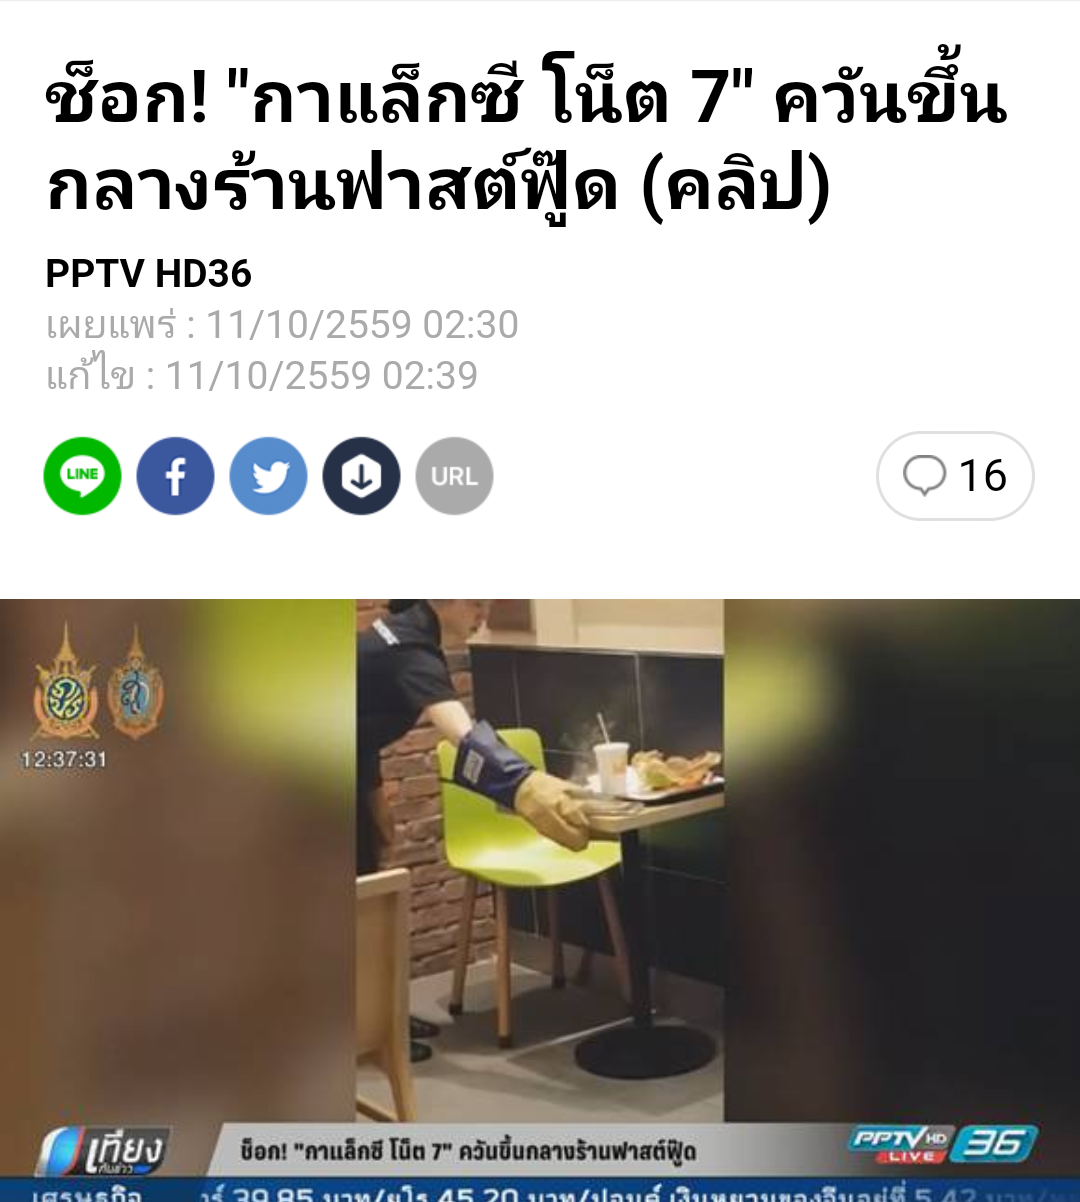
Task: Share the article via the LINE icon
Action: coord(82,476)
